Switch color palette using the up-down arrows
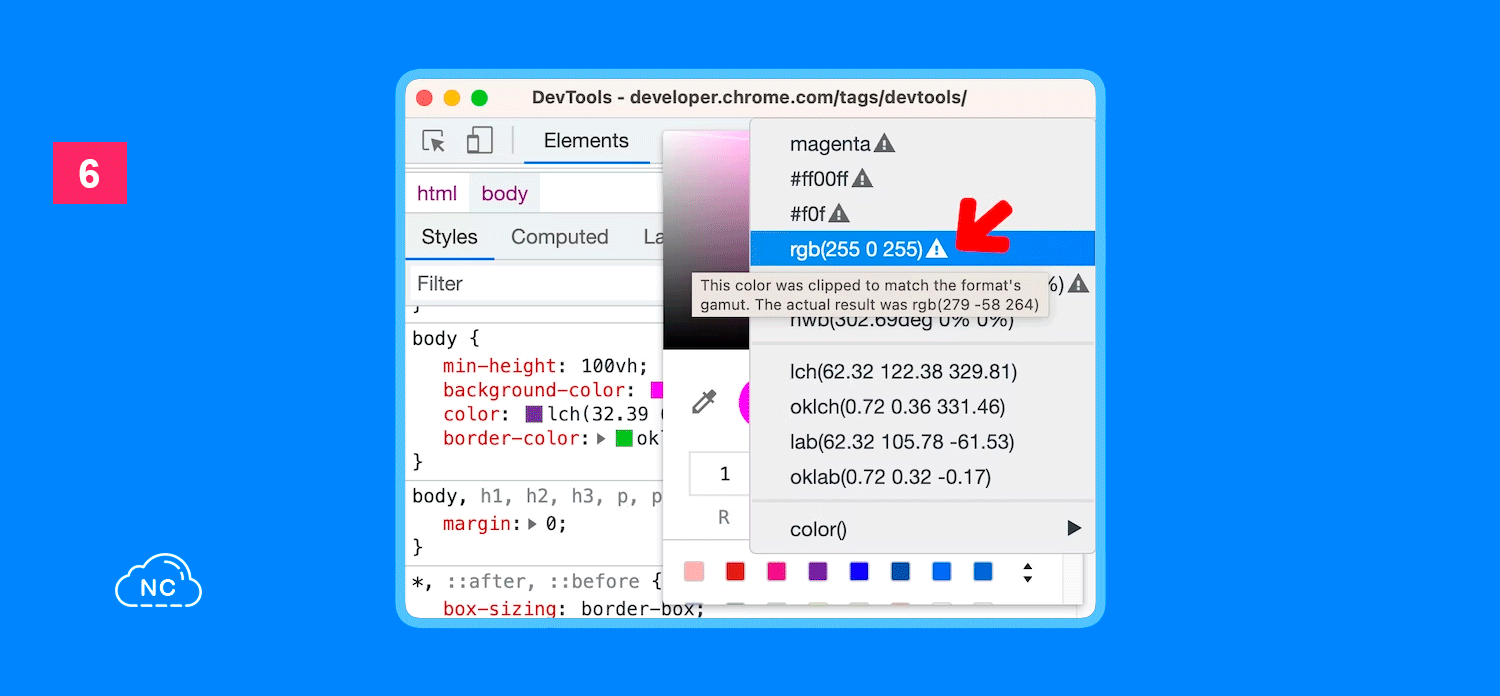This screenshot has height=696, width=1500. [1027, 573]
